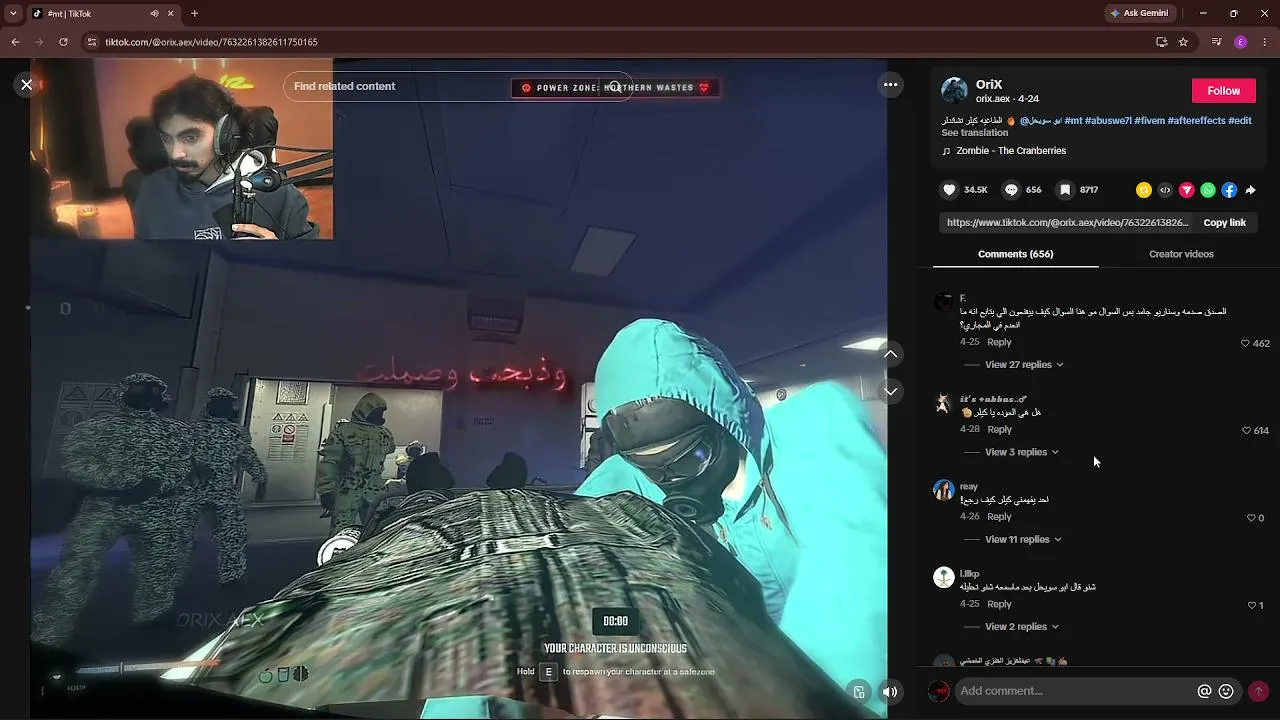Expand View 2 replies
Screen dimensions: 1280x720
point(1021,627)
